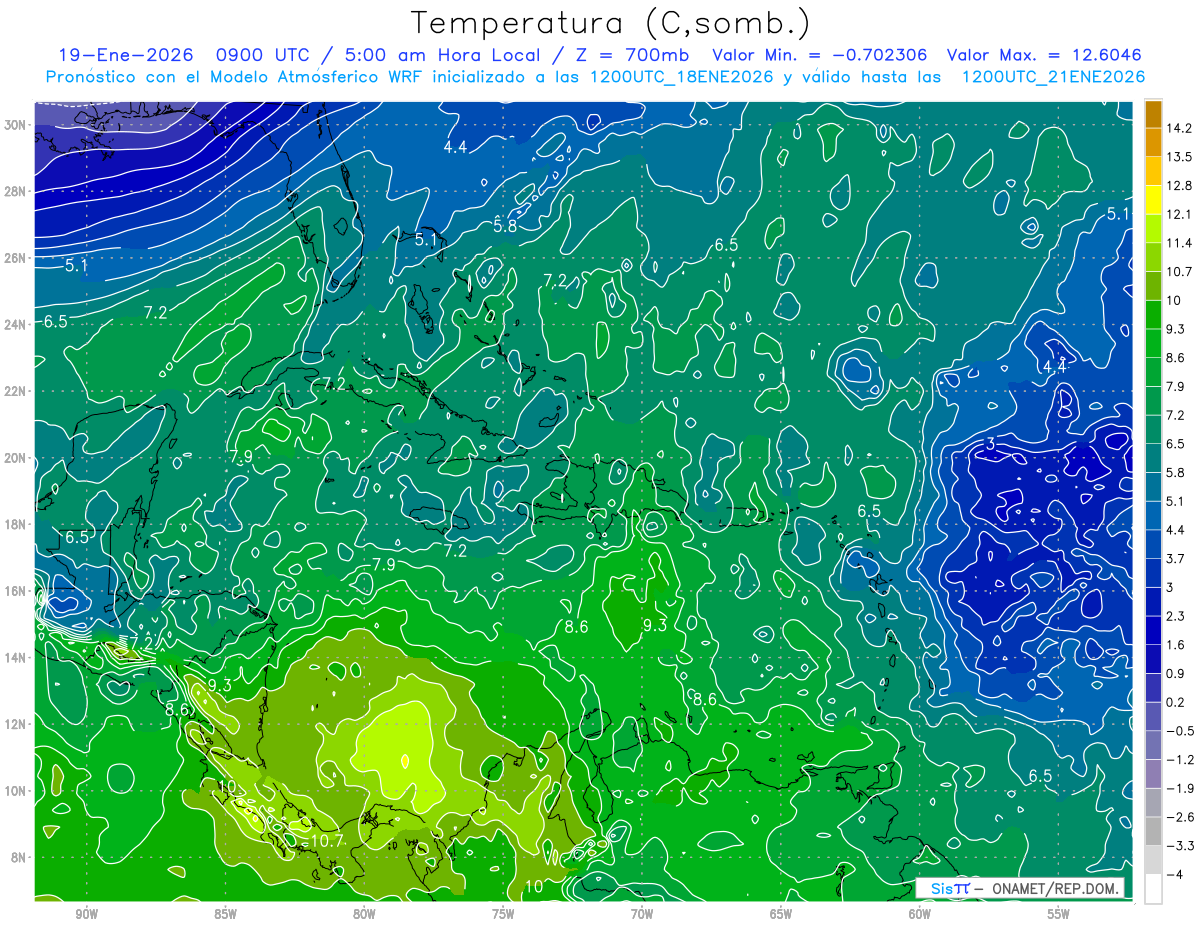This screenshot has height=927, width=1200.
Task: Click the title "Temperatura (C,somb.)"
Action: pos(610,24)
